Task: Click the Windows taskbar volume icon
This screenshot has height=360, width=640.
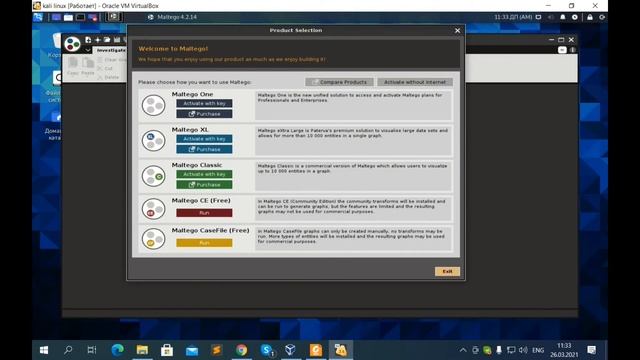Action: pos(523,350)
